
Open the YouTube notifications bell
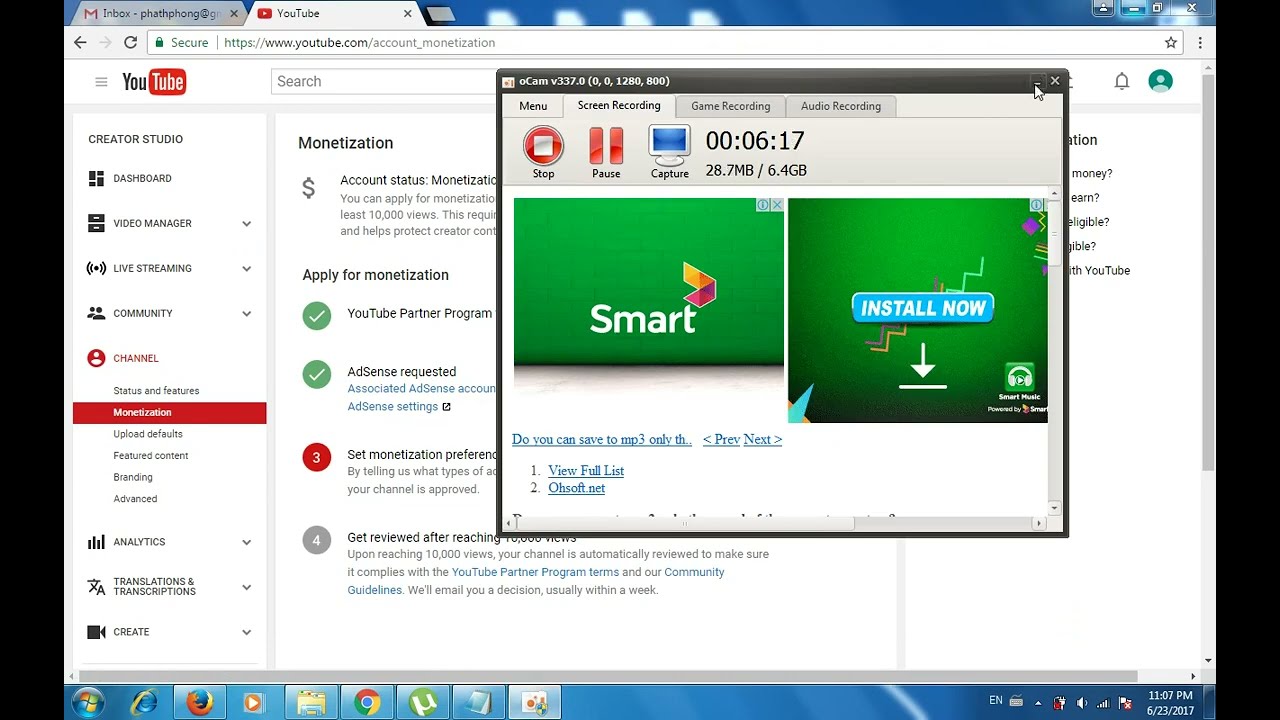coord(1122,82)
